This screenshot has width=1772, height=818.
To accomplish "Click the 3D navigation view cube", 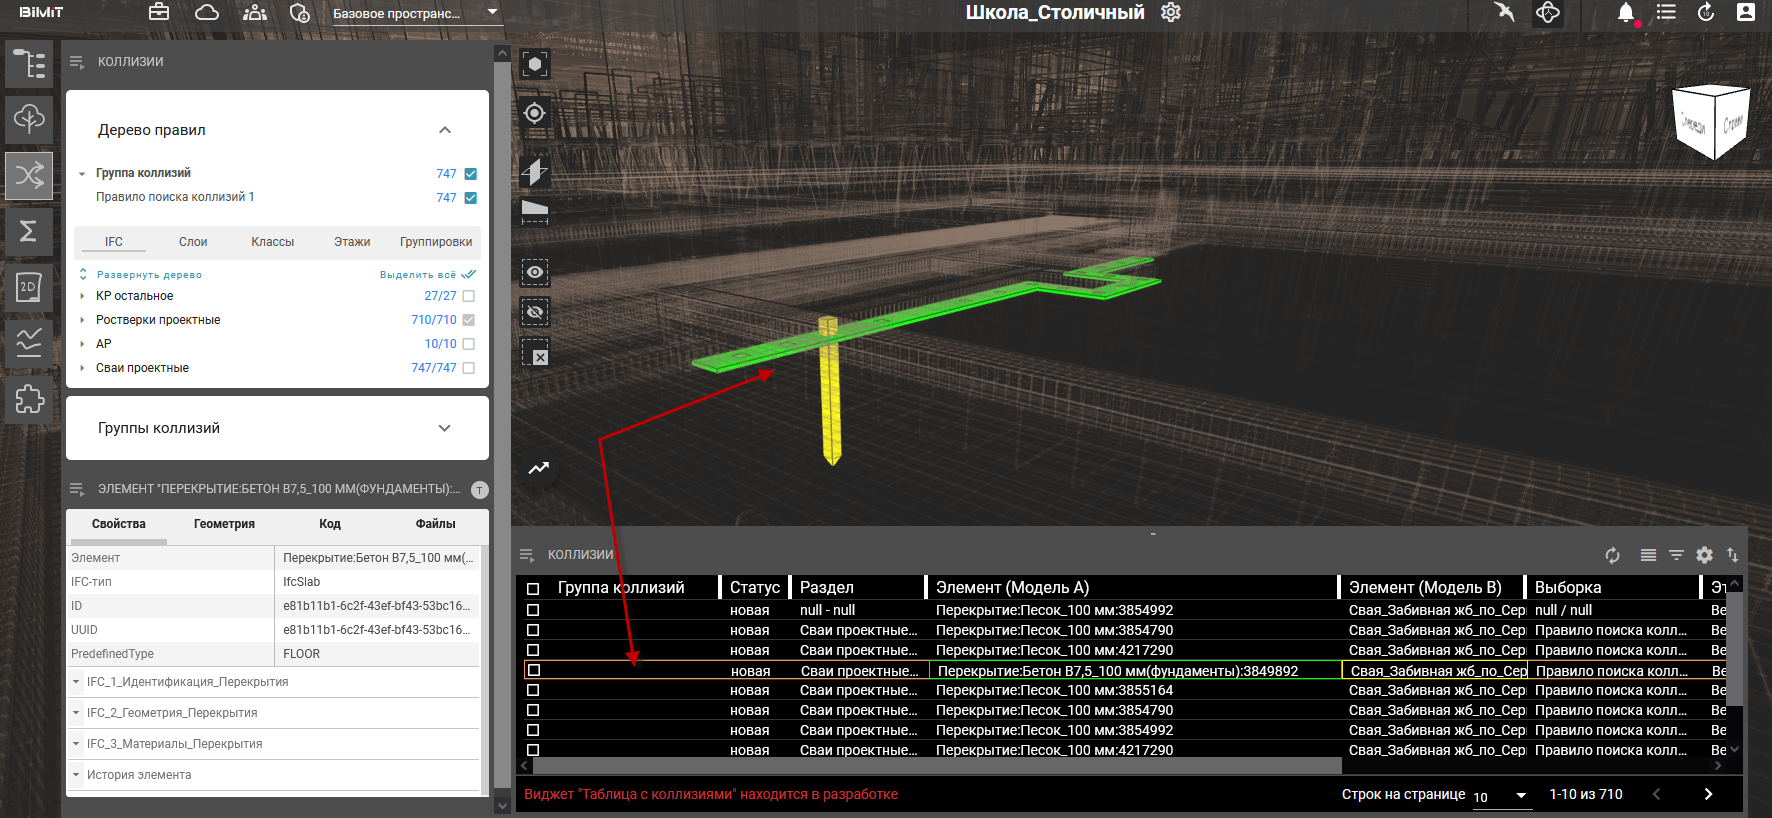I will (1711, 122).
